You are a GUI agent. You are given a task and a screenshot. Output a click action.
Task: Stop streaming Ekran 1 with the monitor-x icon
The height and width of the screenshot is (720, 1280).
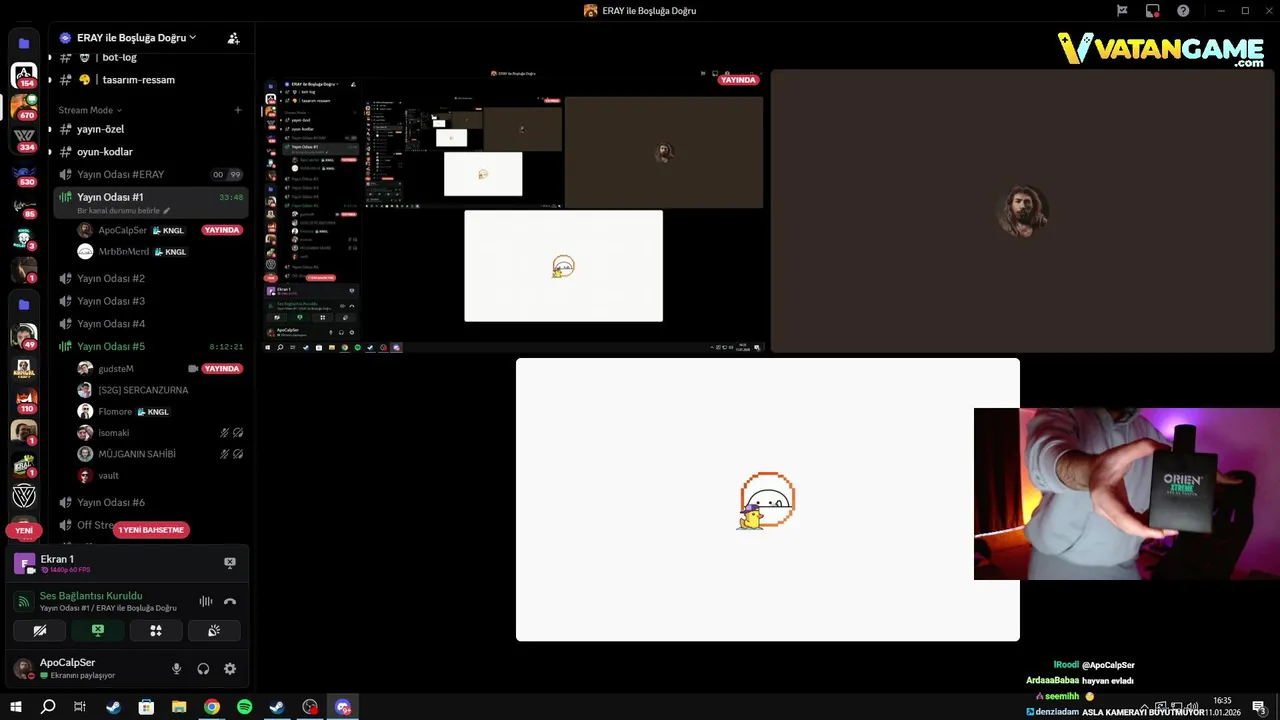[x=230, y=563]
